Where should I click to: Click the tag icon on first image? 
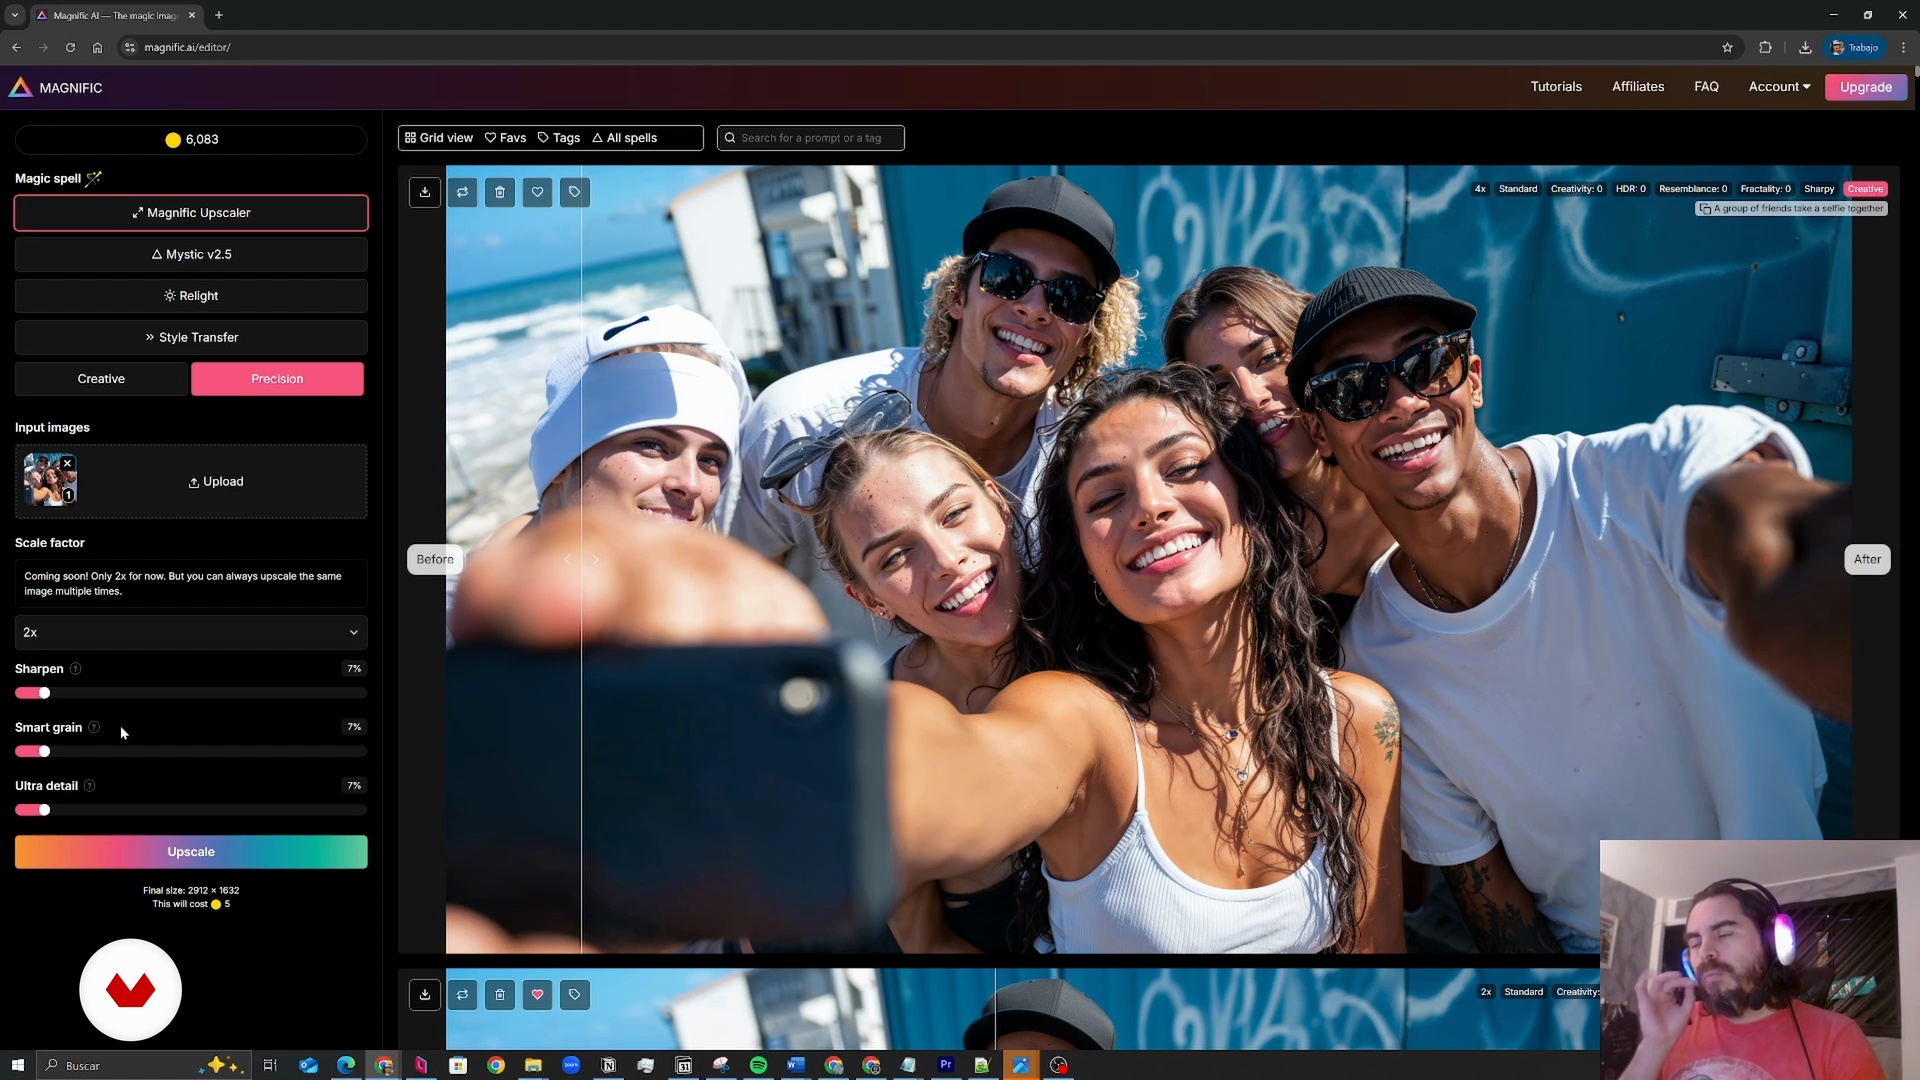click(575, 192)
